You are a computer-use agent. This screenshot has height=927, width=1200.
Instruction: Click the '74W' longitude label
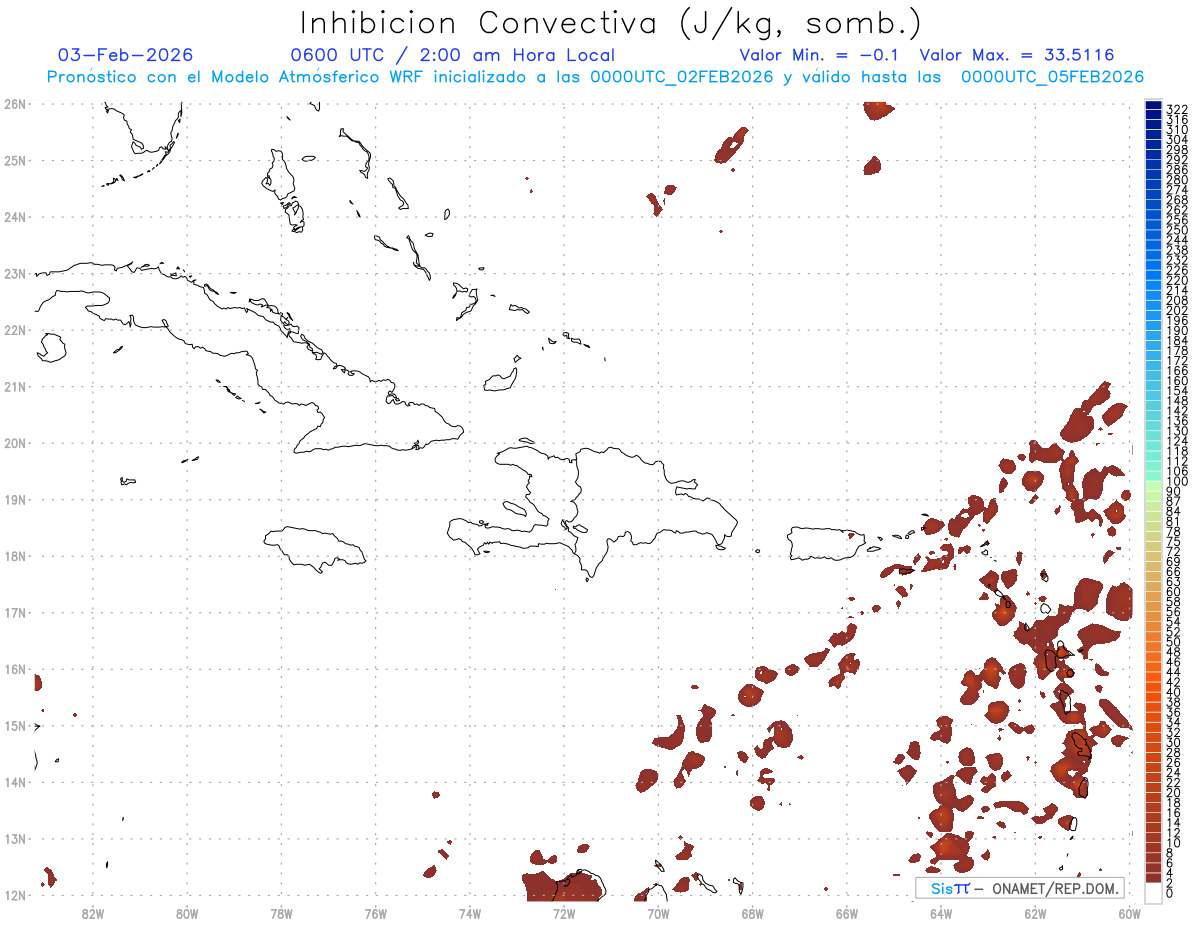[470, 912]
